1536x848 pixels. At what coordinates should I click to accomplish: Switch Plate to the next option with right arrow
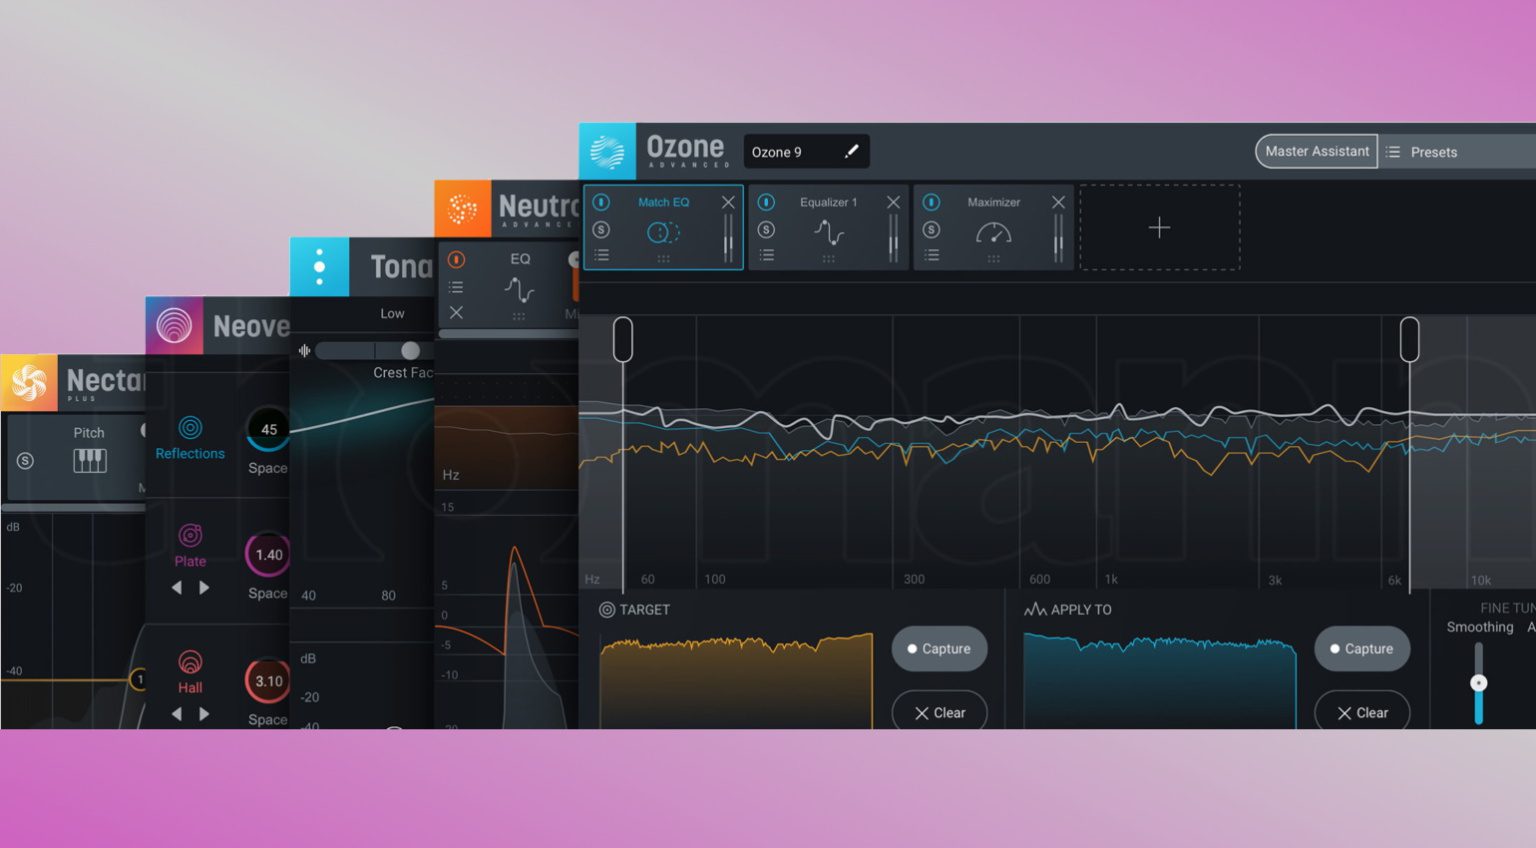(205, 588)
